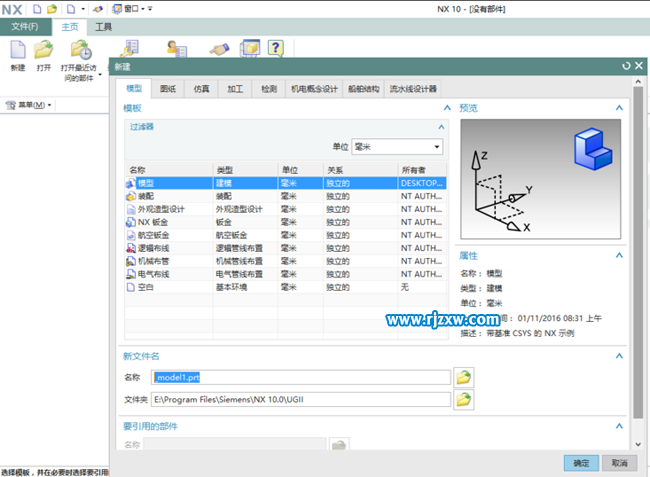The width and height of the screenshot is (650, 477).
Task: Click the 取消 button
Action: (x=619, y=463)
